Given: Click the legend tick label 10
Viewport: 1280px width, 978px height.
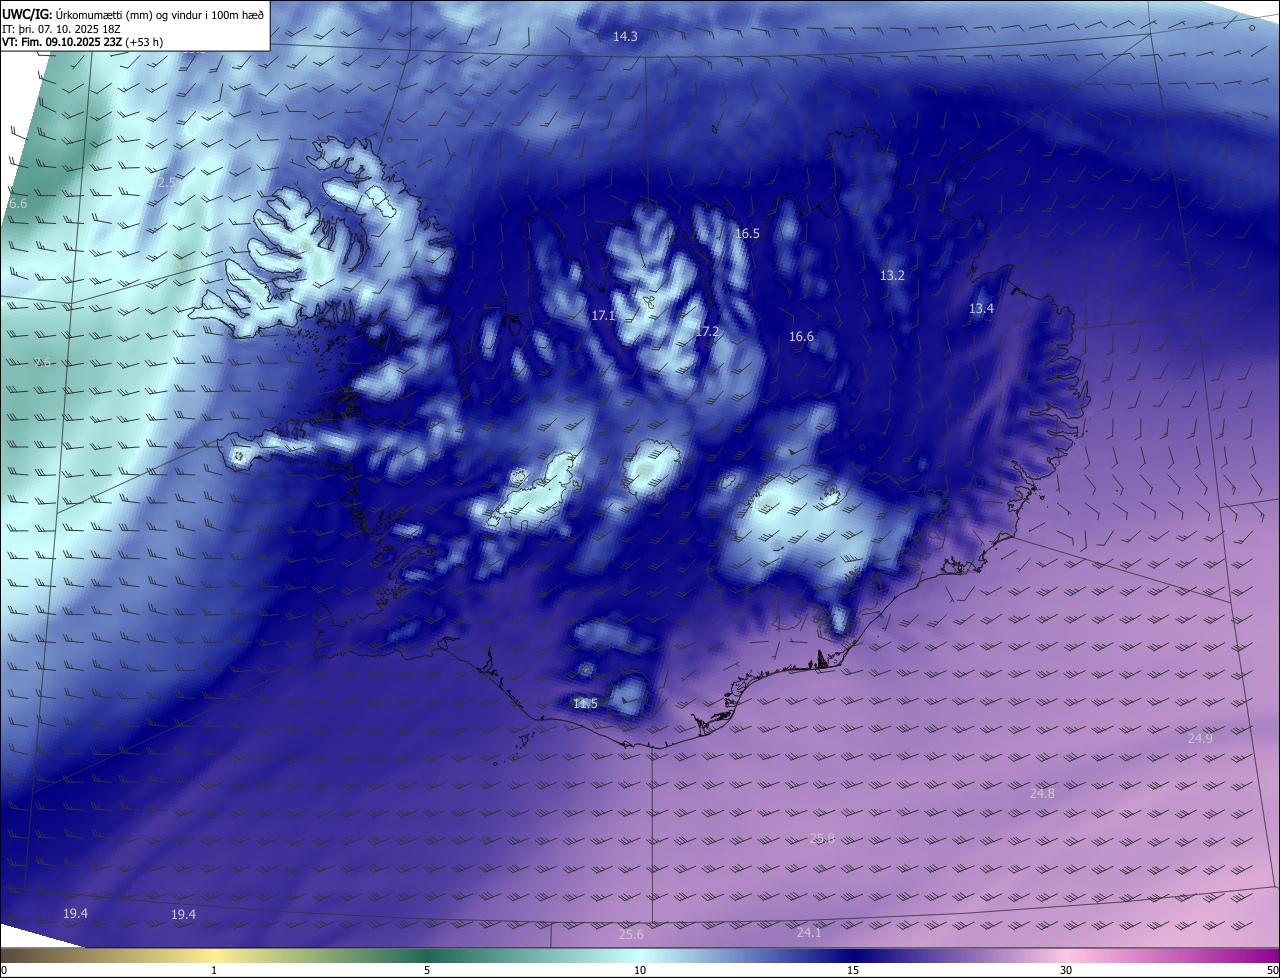Looking at the screenshot, I should 640,970.
